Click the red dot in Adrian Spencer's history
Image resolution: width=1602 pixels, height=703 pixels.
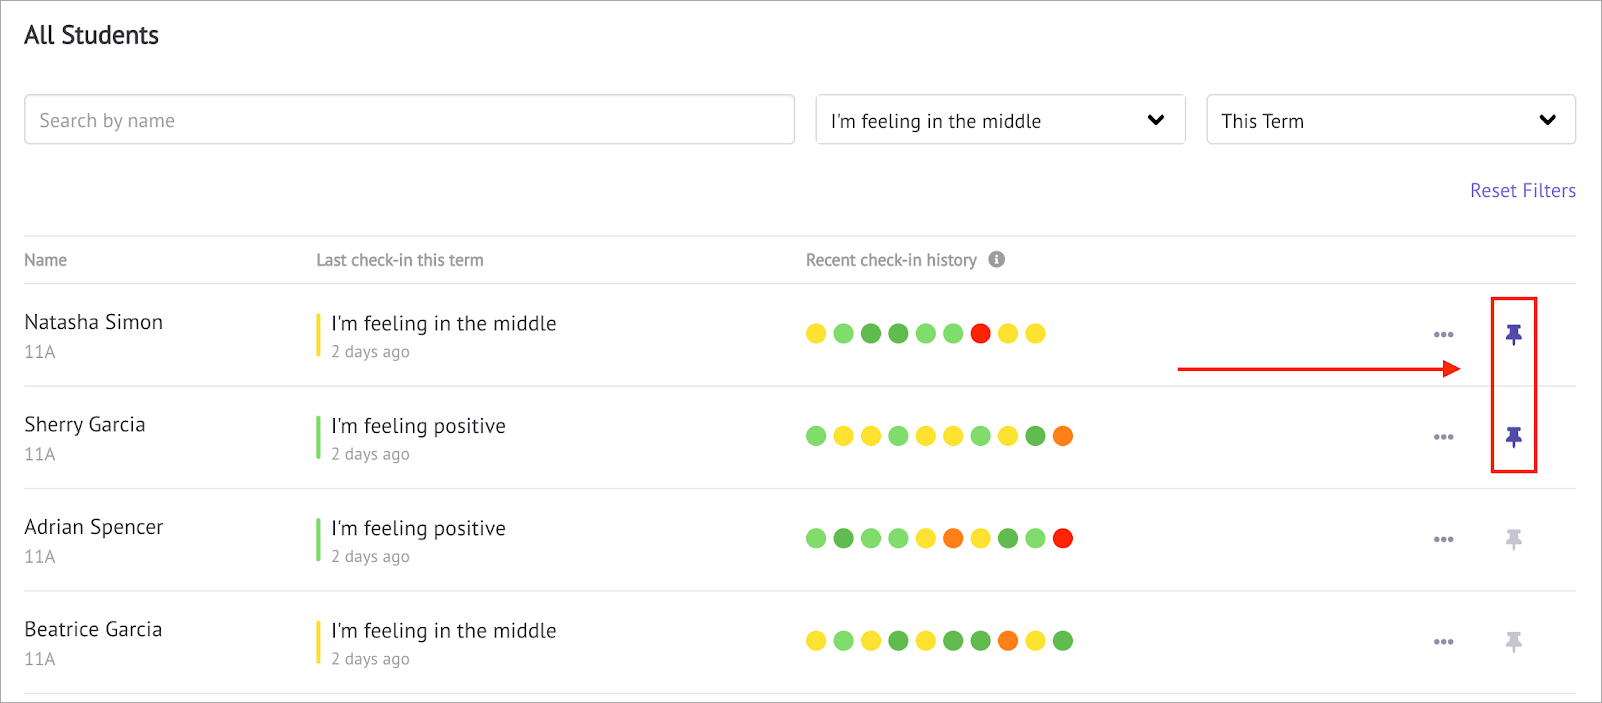click(1062, 539)
